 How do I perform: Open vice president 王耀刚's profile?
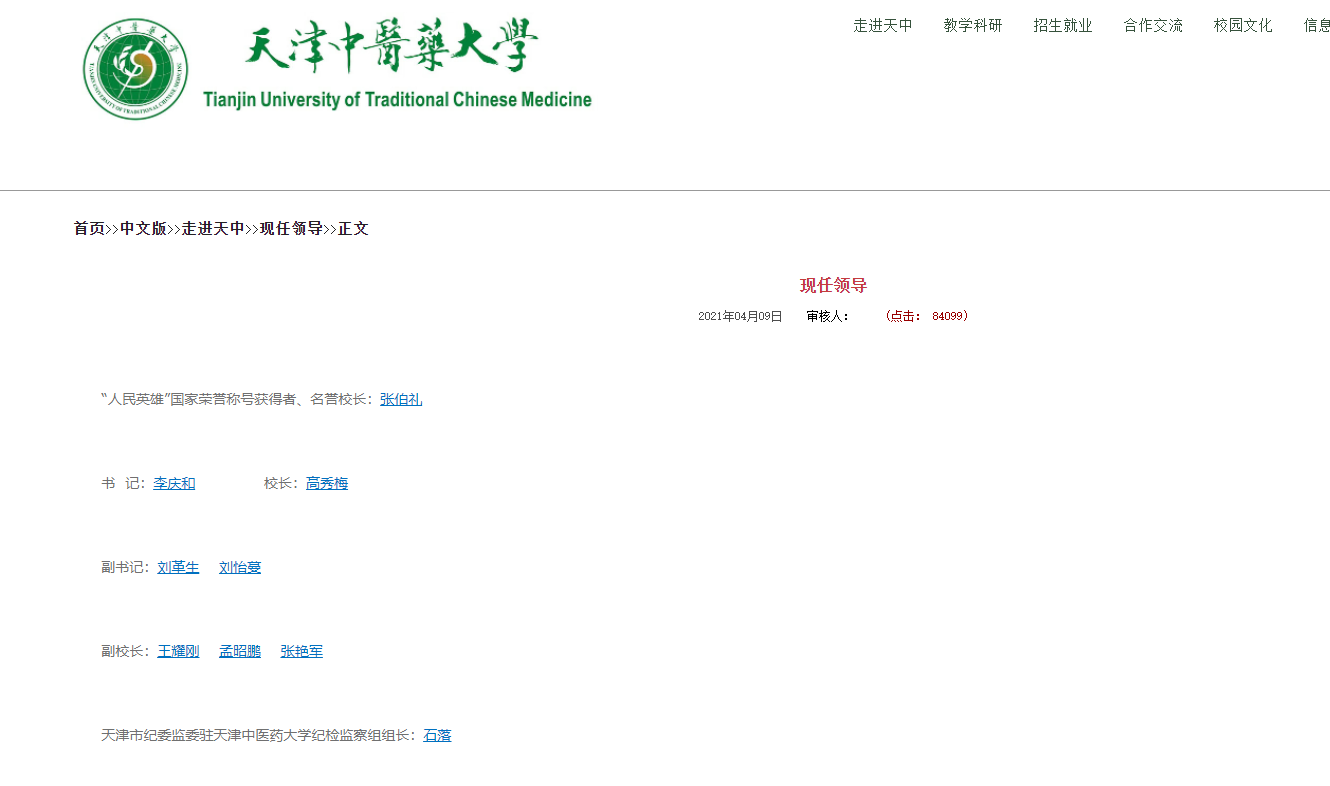pyautogui.click(x=178, y=652)
